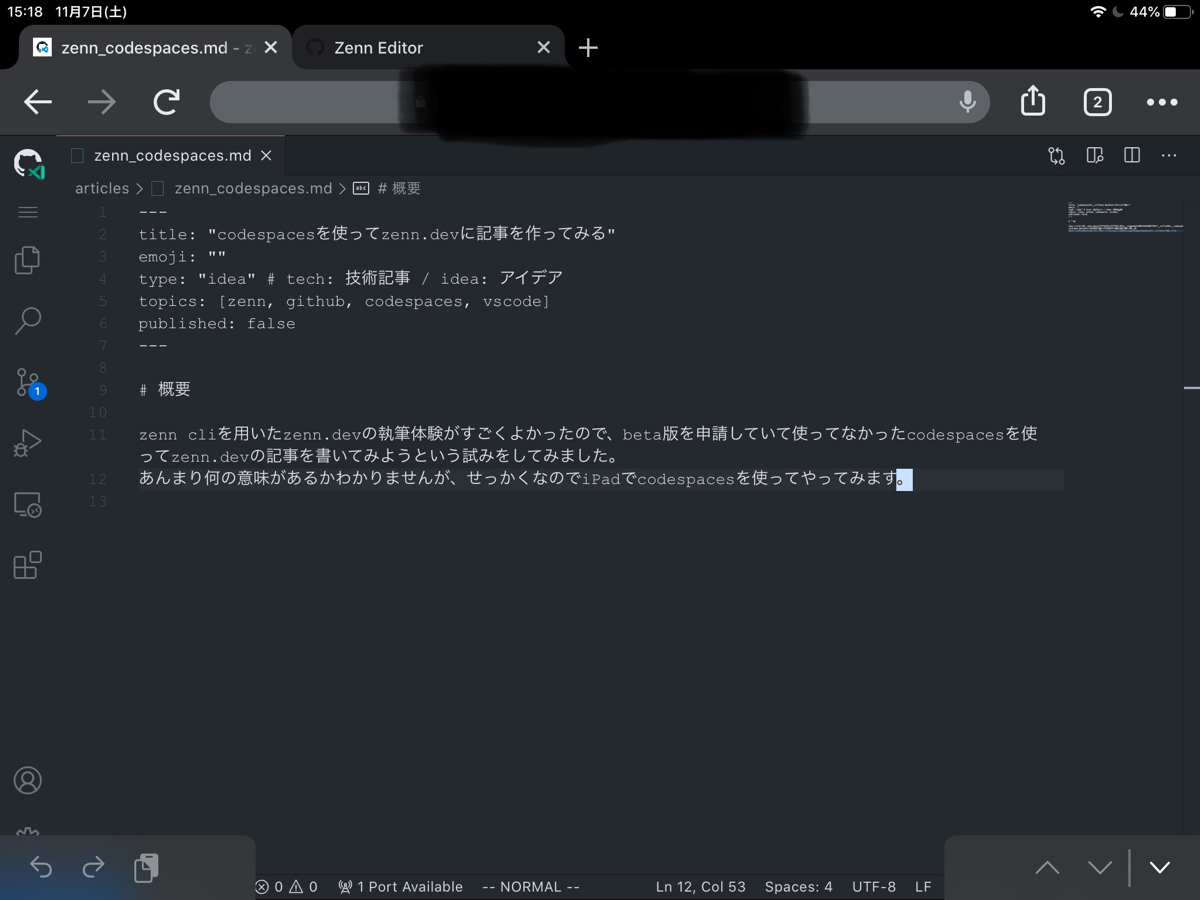Open Source Control view with 1 pending change
The image size is (1200, 900).
29,383
